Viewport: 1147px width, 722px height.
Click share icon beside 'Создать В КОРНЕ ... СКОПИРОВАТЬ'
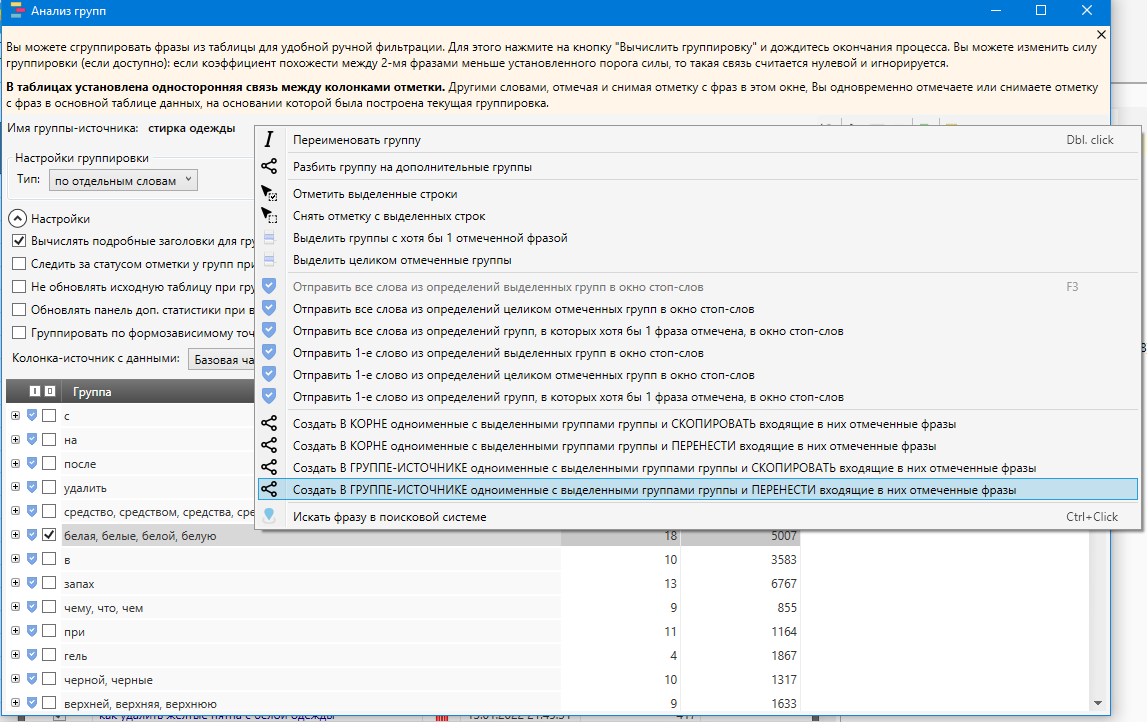pyautogui.click(x=269, y=424)
